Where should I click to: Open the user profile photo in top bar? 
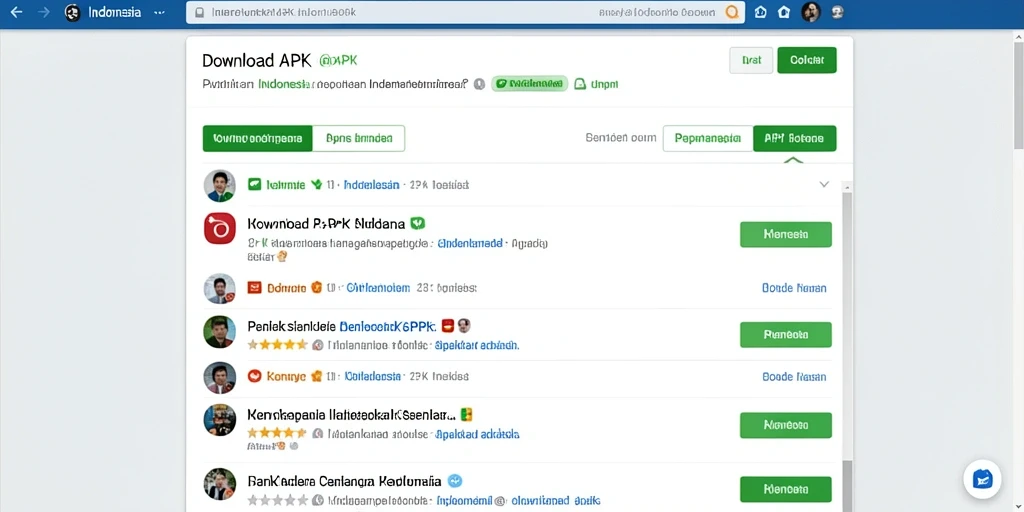[810, 12]
